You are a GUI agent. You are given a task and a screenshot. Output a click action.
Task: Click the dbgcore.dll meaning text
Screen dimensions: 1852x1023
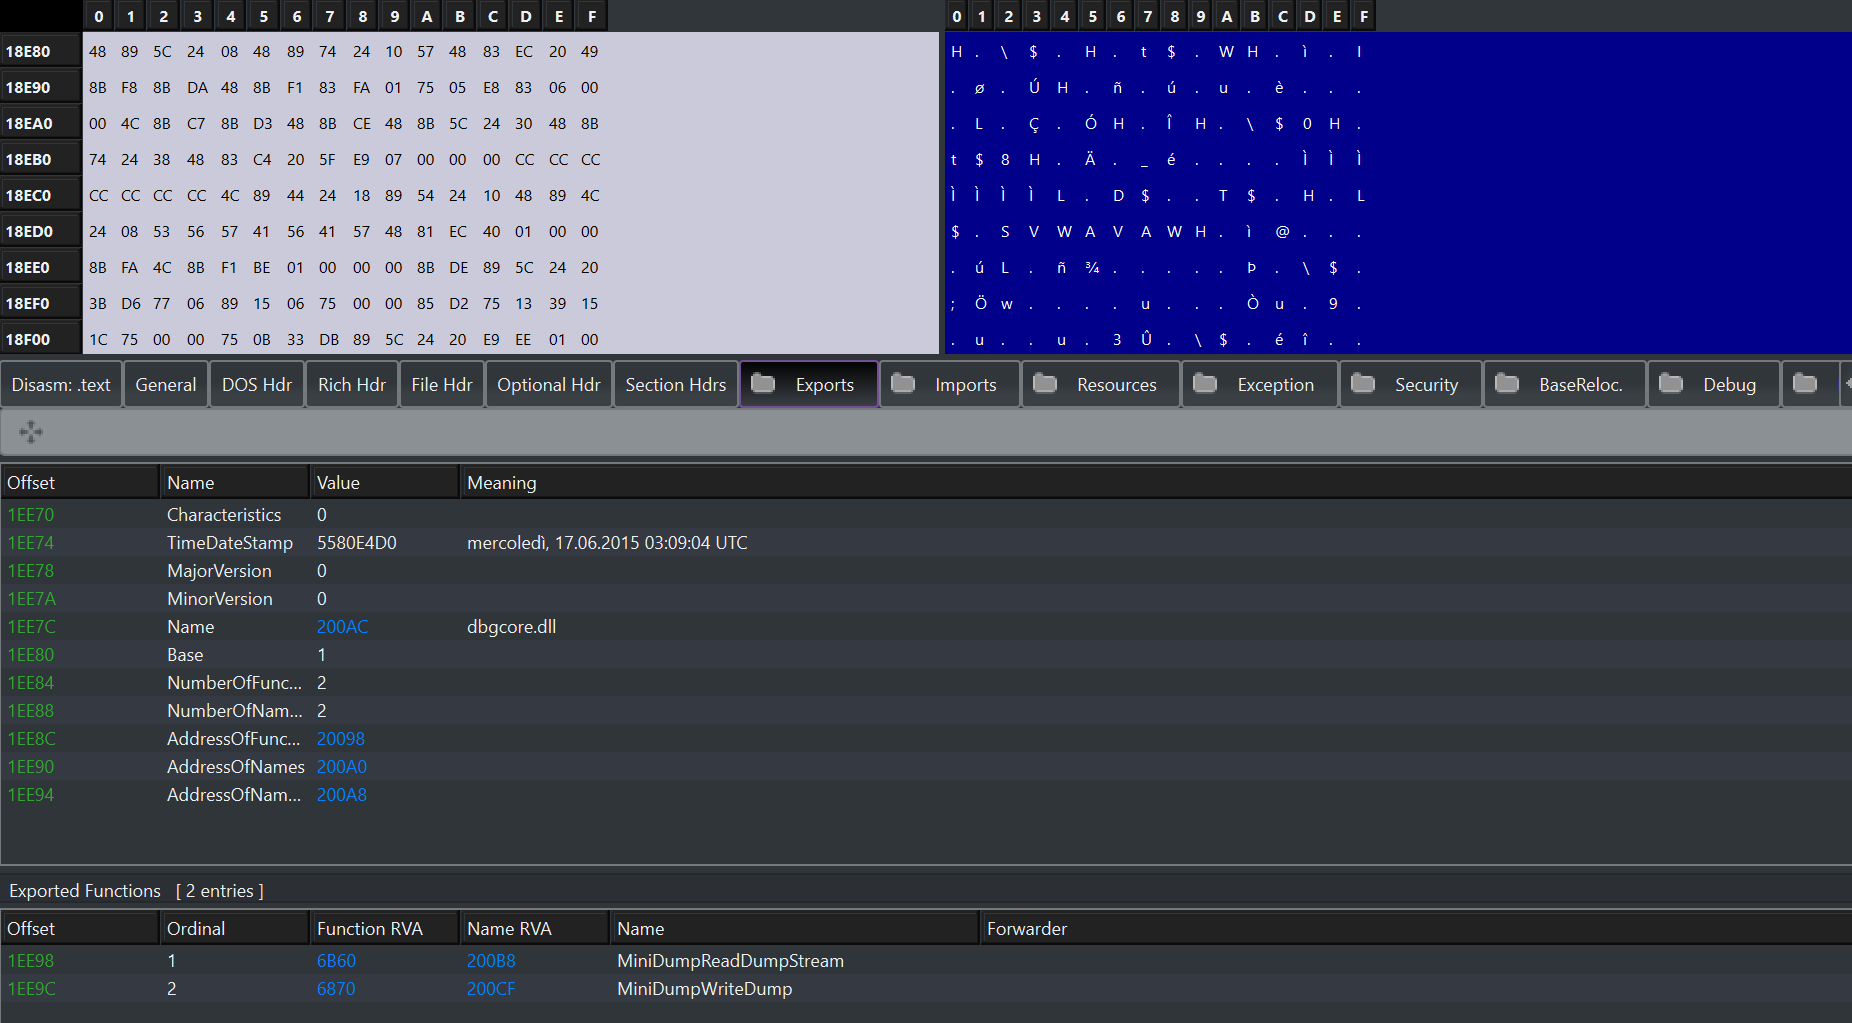pyautogui.click(x=511, y=627)
